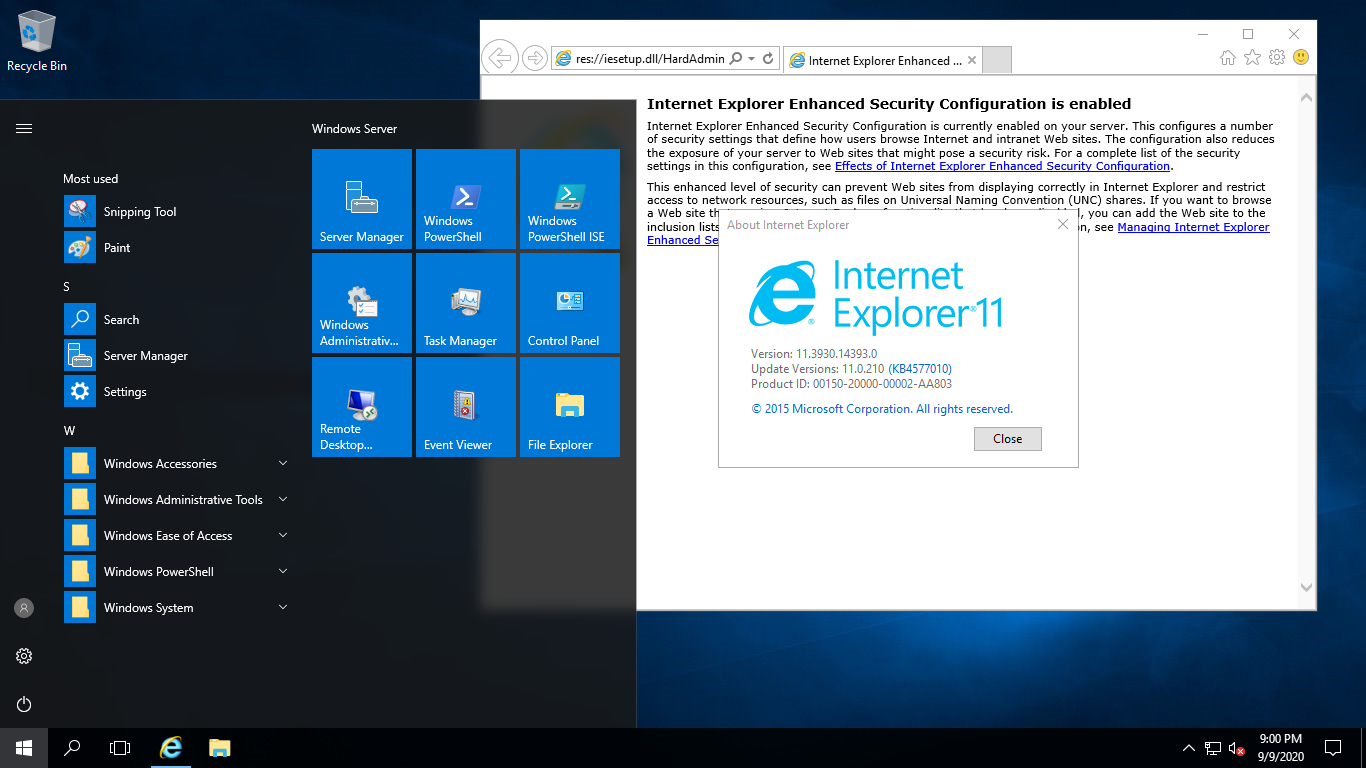Click IE Home icon
This screenshot has width=1366, height=768.
coord(1228,58)
